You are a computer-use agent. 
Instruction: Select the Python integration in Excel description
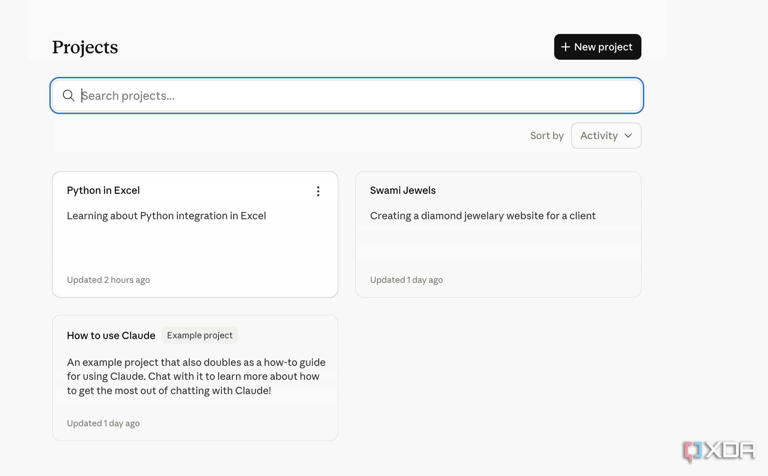point(166,215)
